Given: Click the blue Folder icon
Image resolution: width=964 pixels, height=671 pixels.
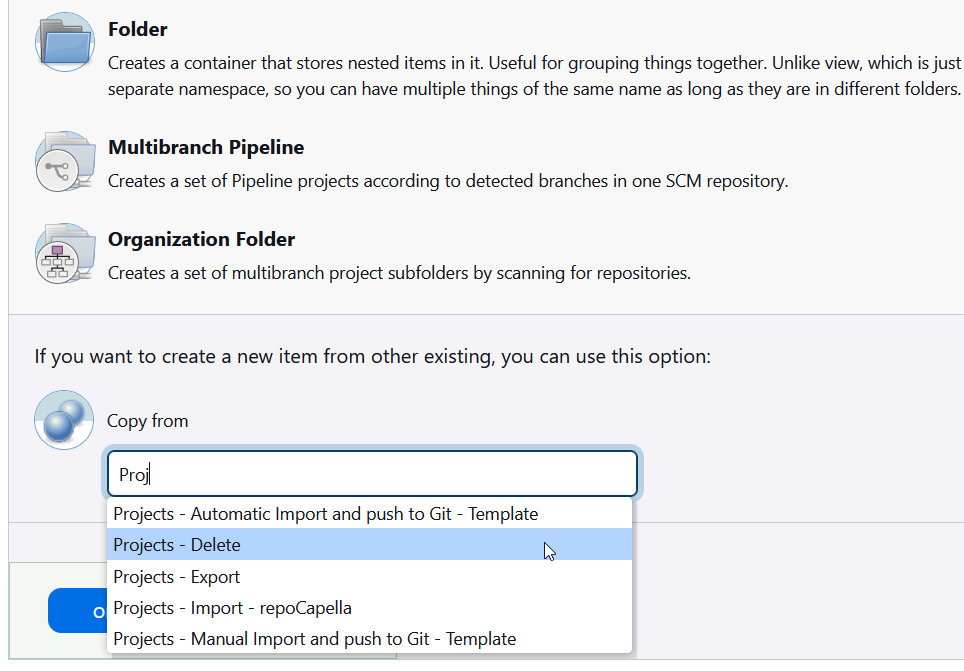Looking at the screenshot, I should pos(64,41).
